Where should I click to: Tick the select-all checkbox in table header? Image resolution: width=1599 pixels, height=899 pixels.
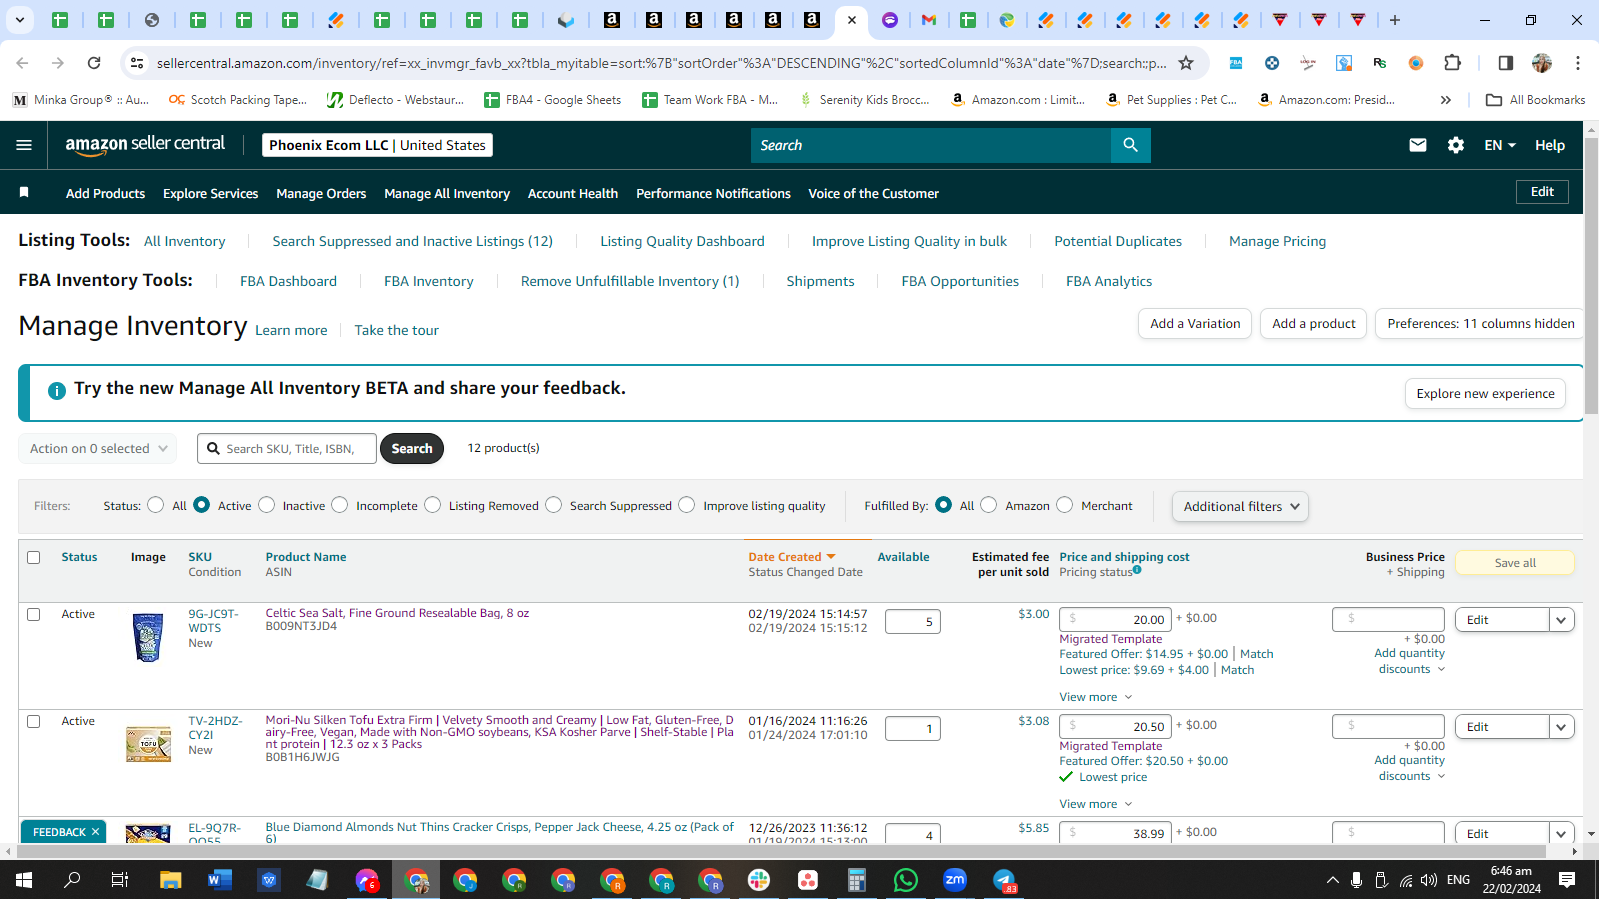pos(34,557)
